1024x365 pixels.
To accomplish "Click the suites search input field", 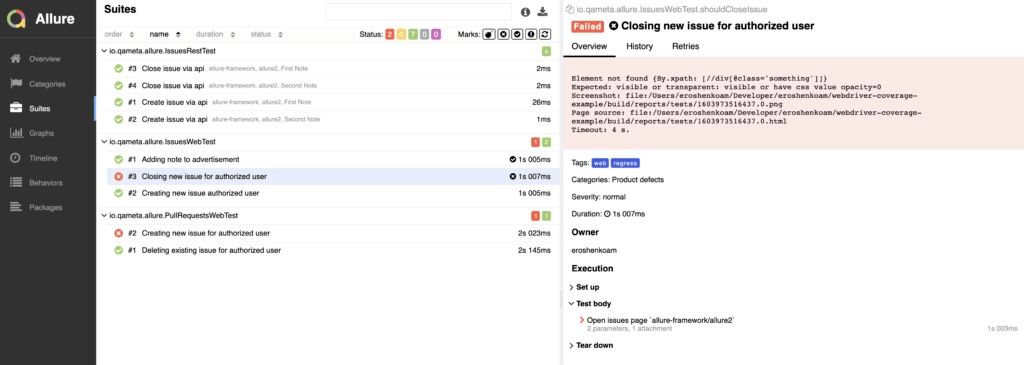I will 419,12.
